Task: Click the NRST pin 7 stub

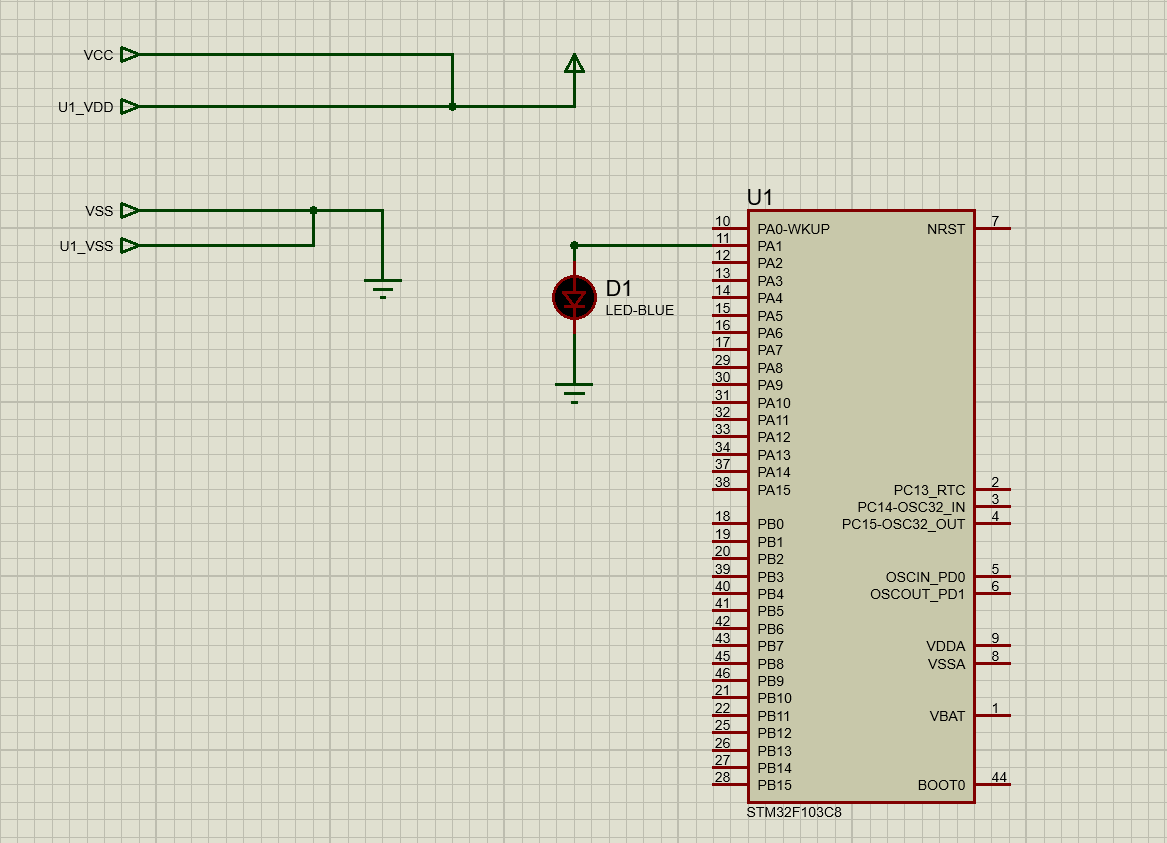Action: coord(993,228)
